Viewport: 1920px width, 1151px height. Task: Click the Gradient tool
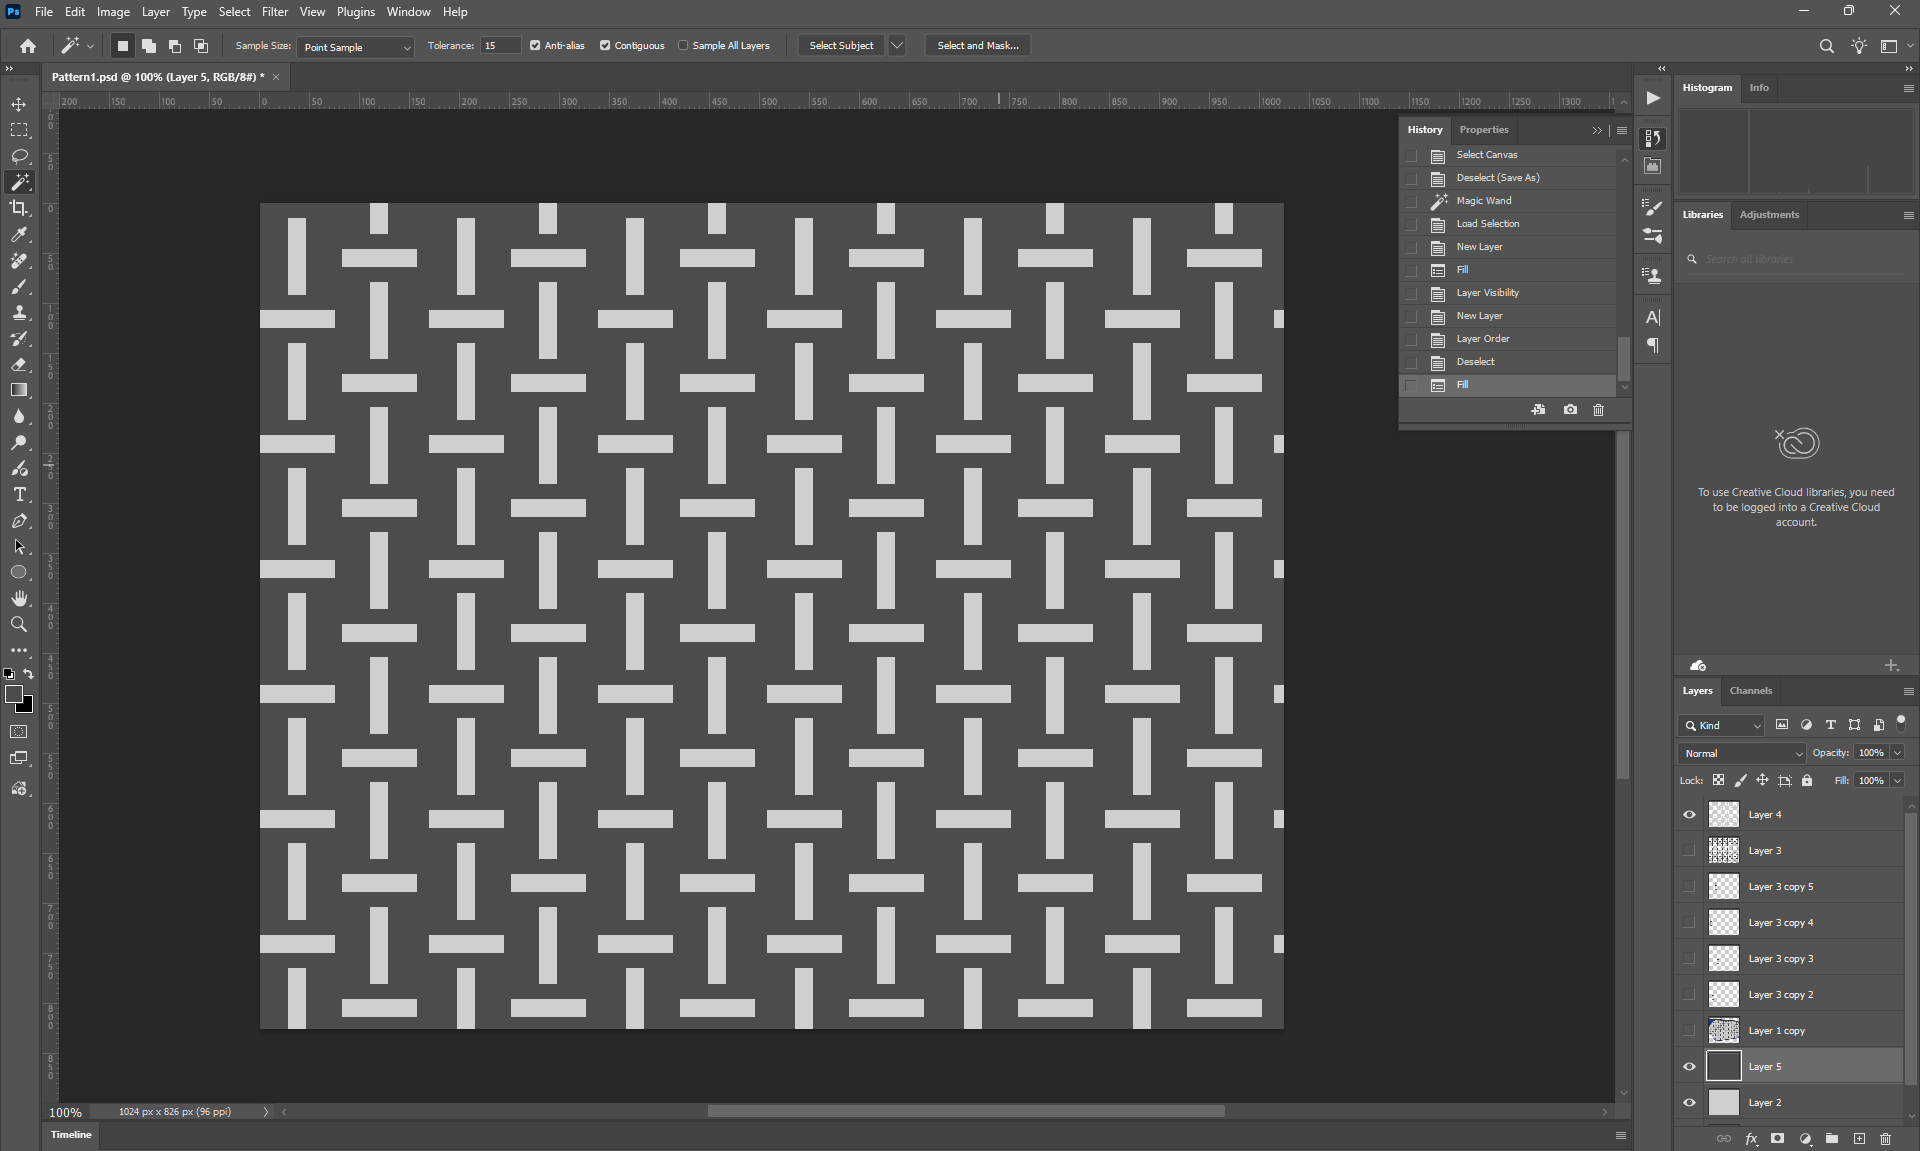(x=19, y=390)
